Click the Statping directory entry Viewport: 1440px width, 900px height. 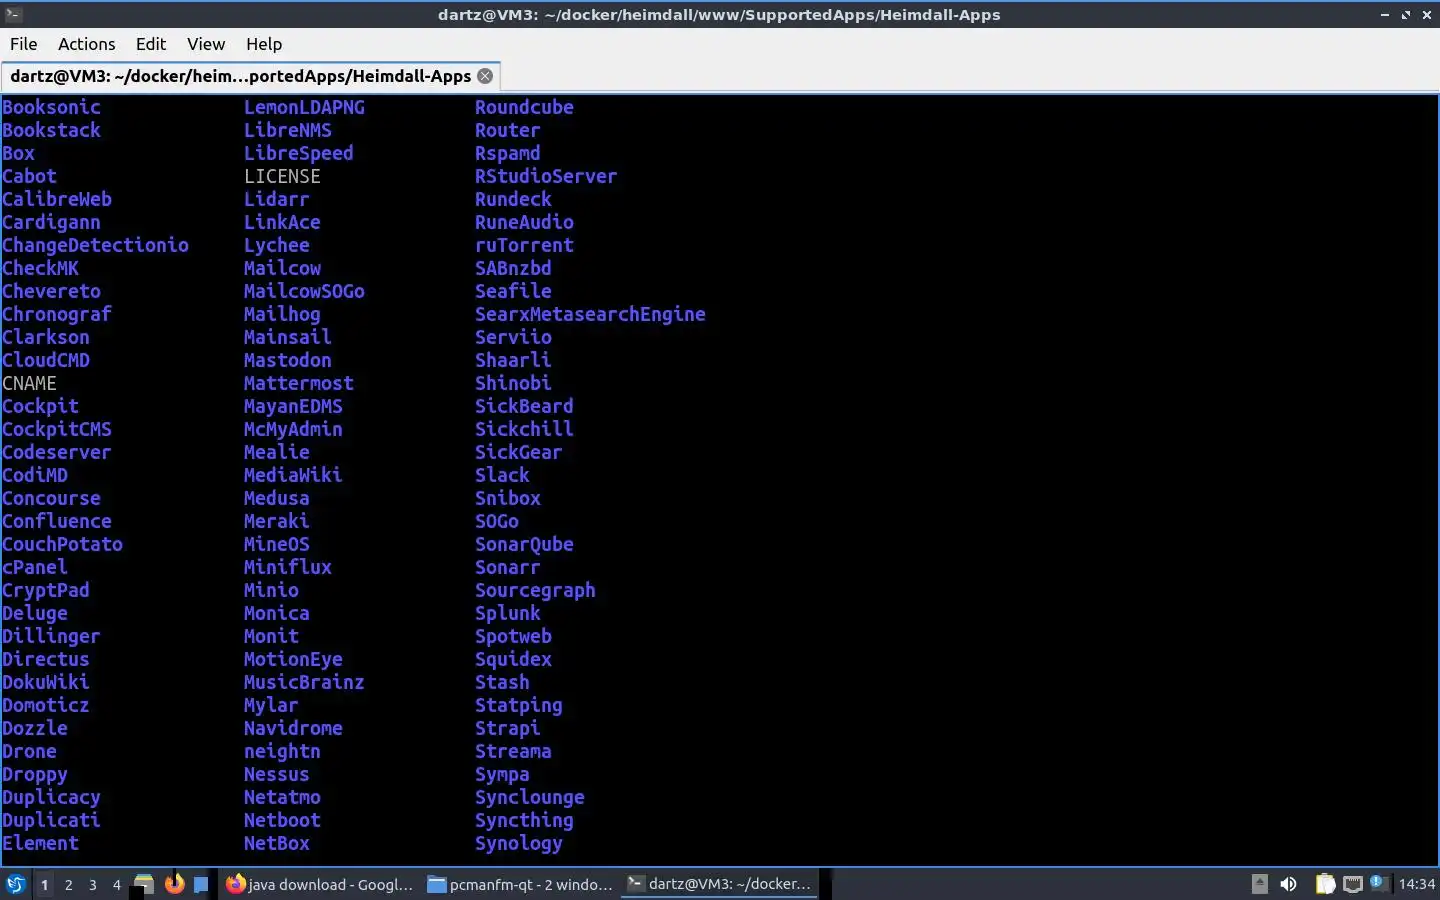[x=519, y=705]
